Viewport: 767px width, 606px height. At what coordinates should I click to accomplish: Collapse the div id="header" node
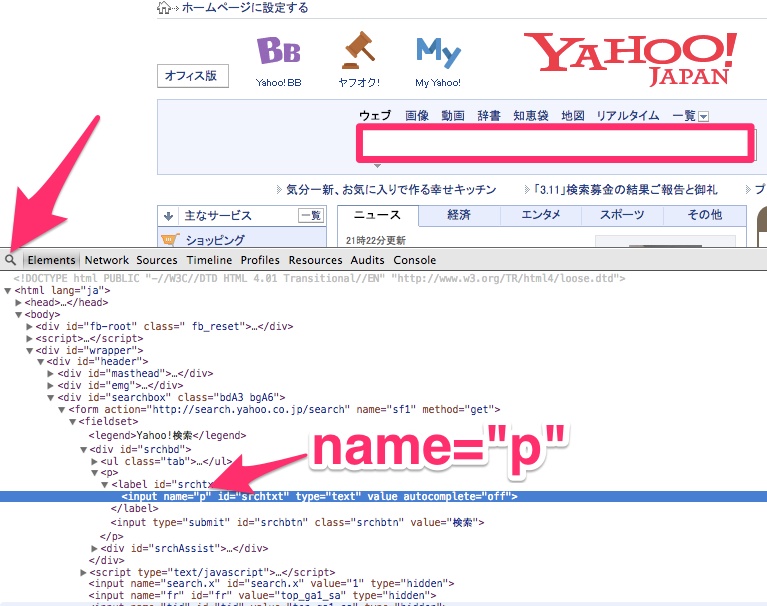click(x=40, y=362)
